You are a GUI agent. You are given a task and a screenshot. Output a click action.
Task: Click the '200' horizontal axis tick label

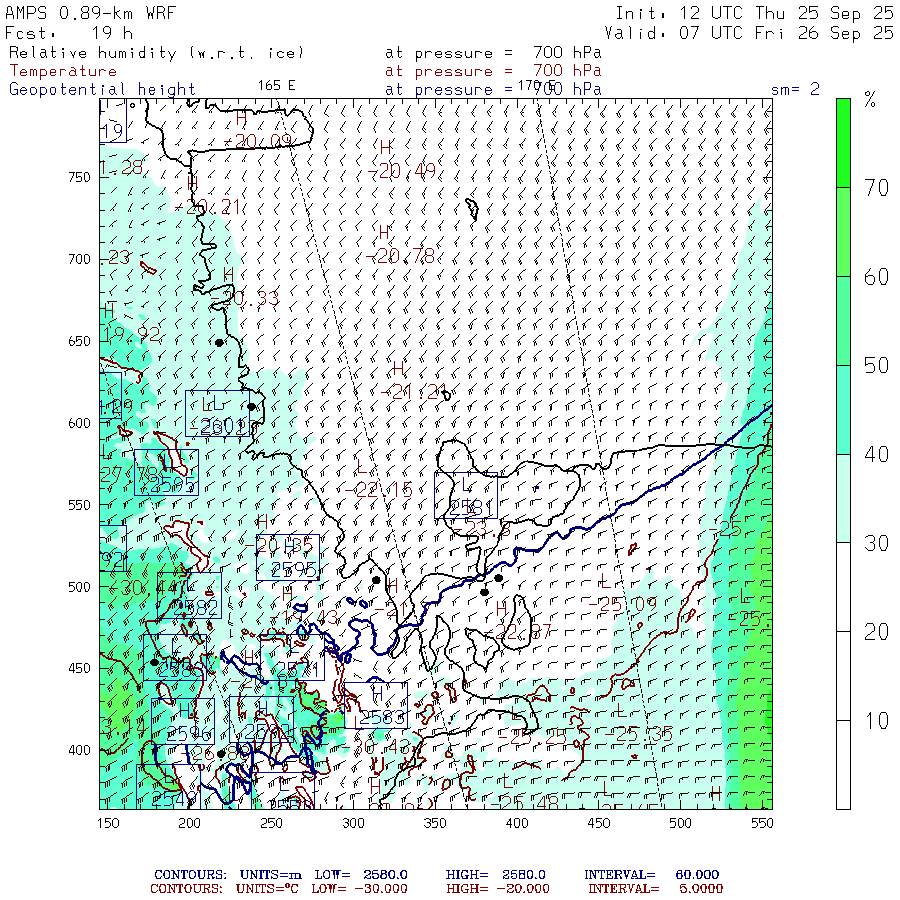tap(189, 823)
